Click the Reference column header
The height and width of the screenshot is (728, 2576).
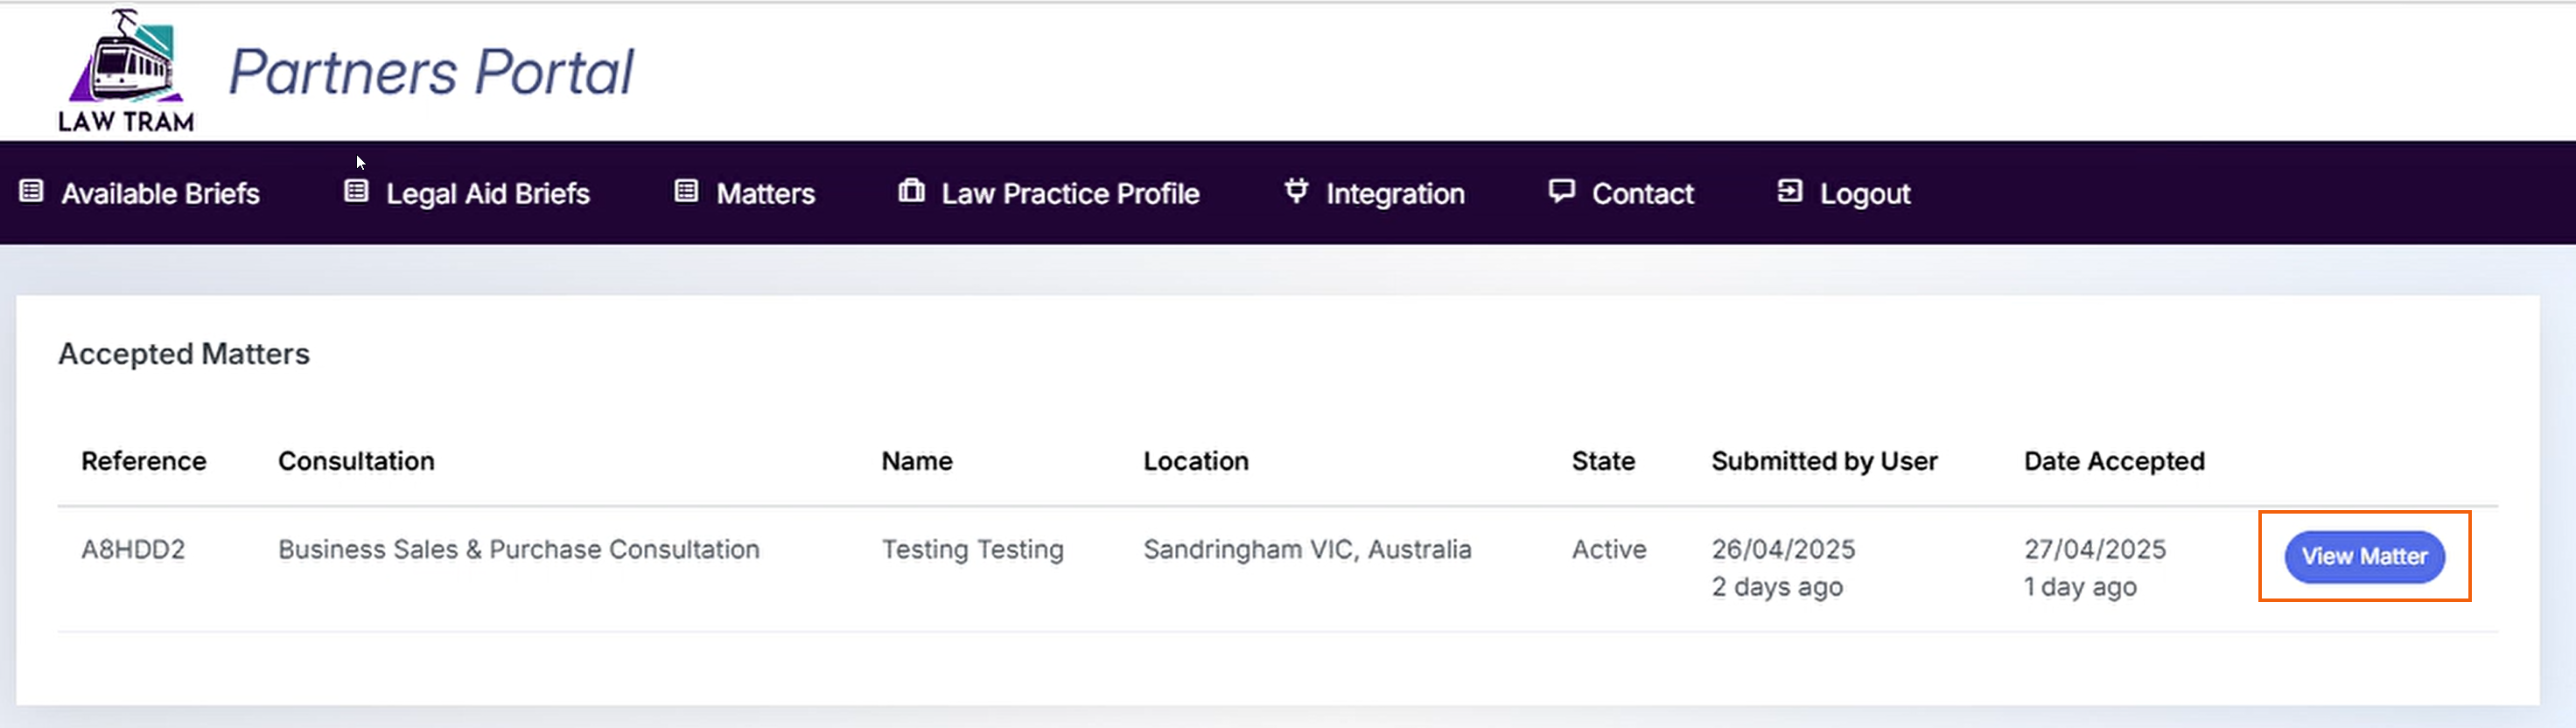(x=144, y=461)
